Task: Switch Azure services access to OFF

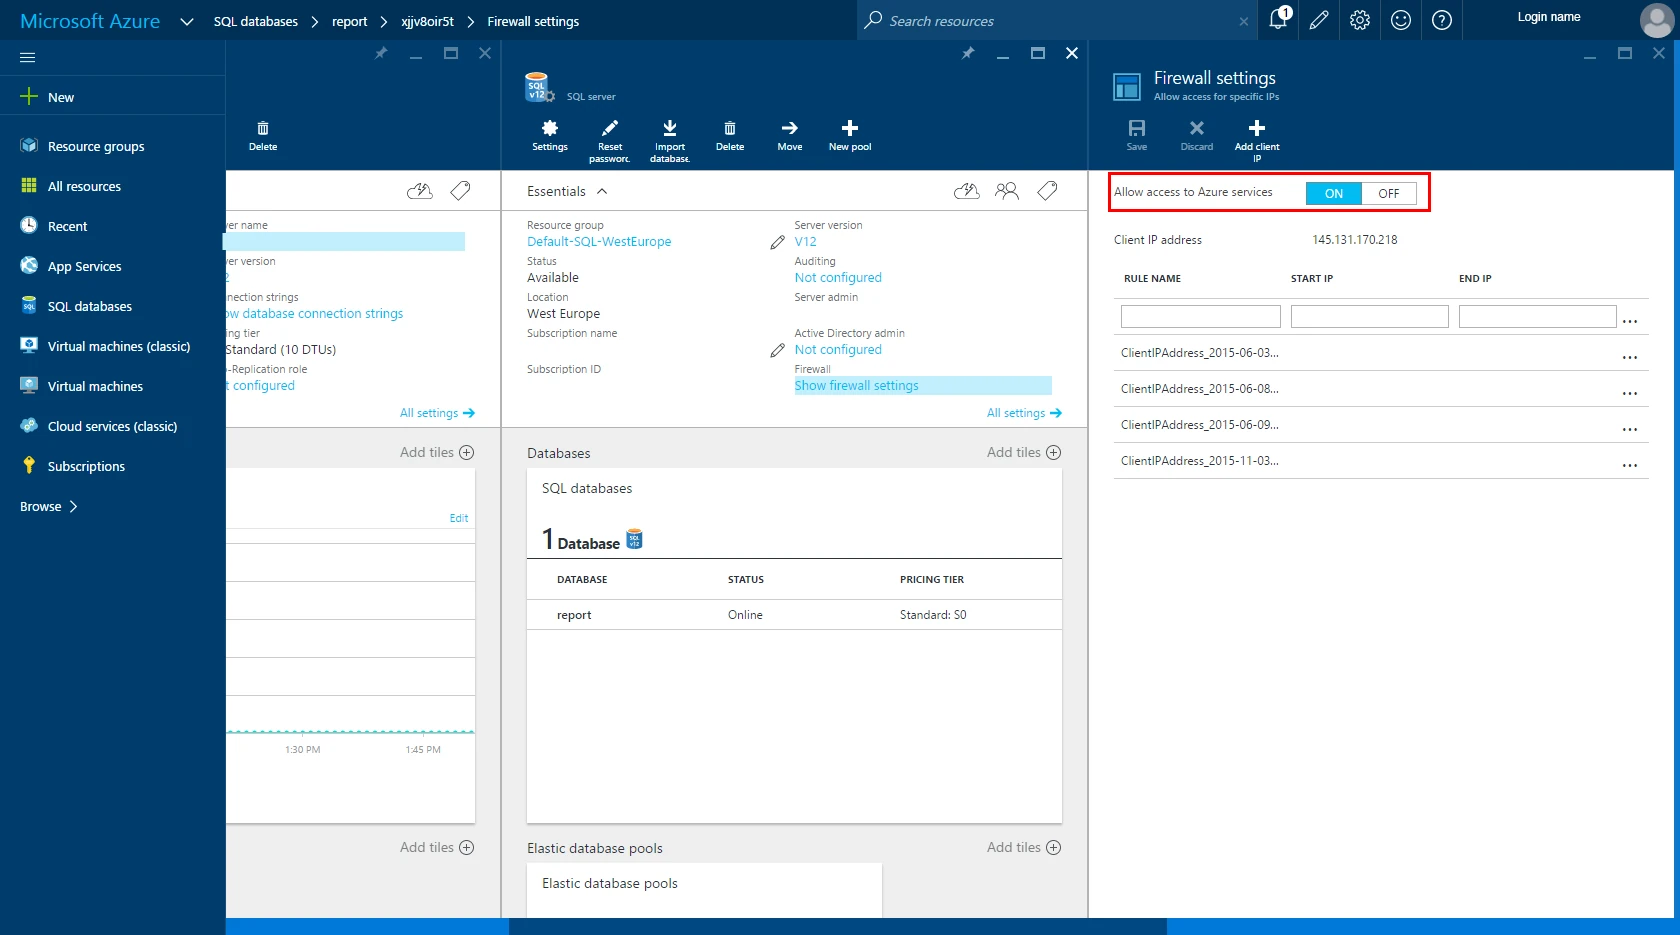Action: tap(1388, 194)
